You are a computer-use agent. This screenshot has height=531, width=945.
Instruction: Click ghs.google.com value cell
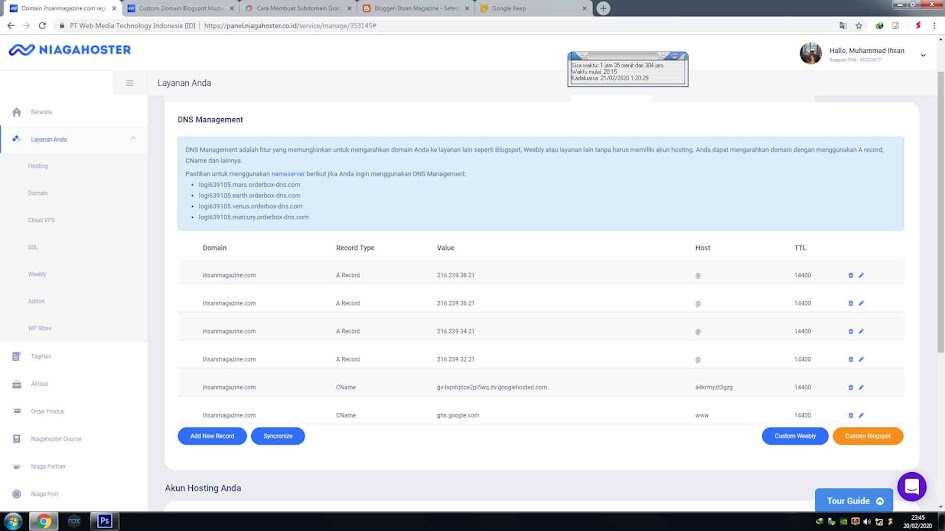(x=458, y=415)
